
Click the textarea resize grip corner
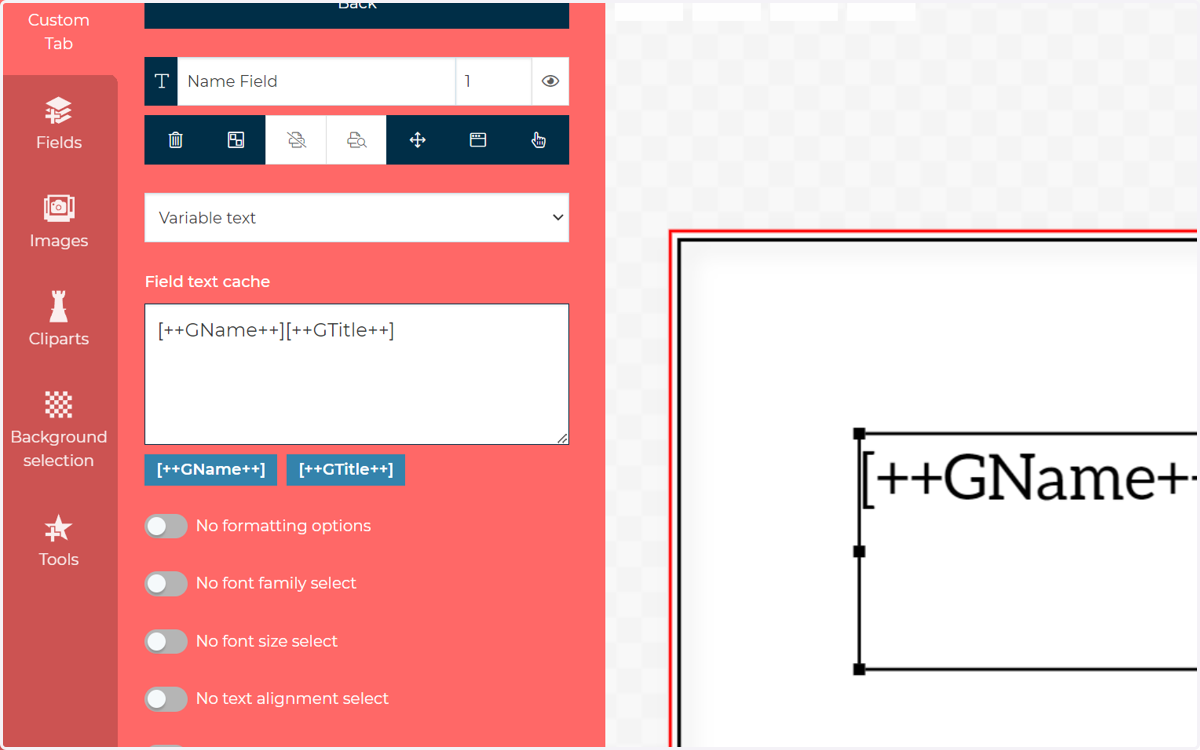(x=562, y=438)
